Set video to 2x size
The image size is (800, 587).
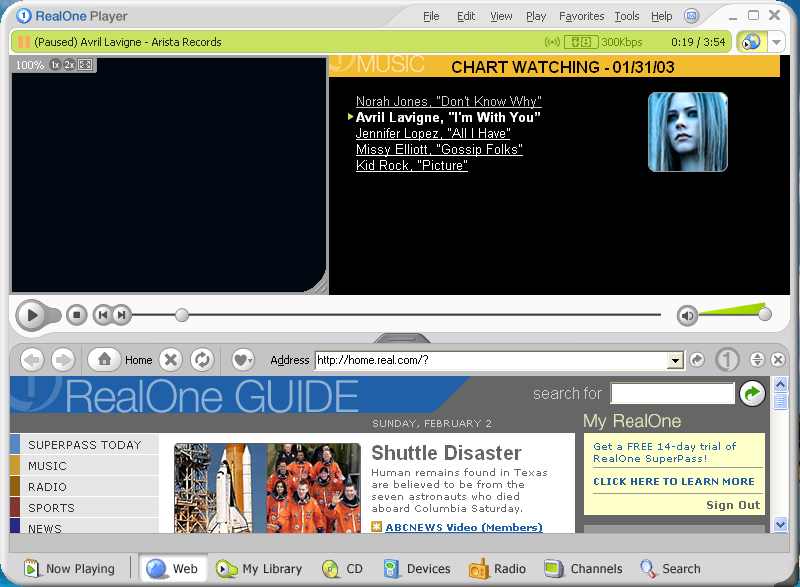coord(69,65)
